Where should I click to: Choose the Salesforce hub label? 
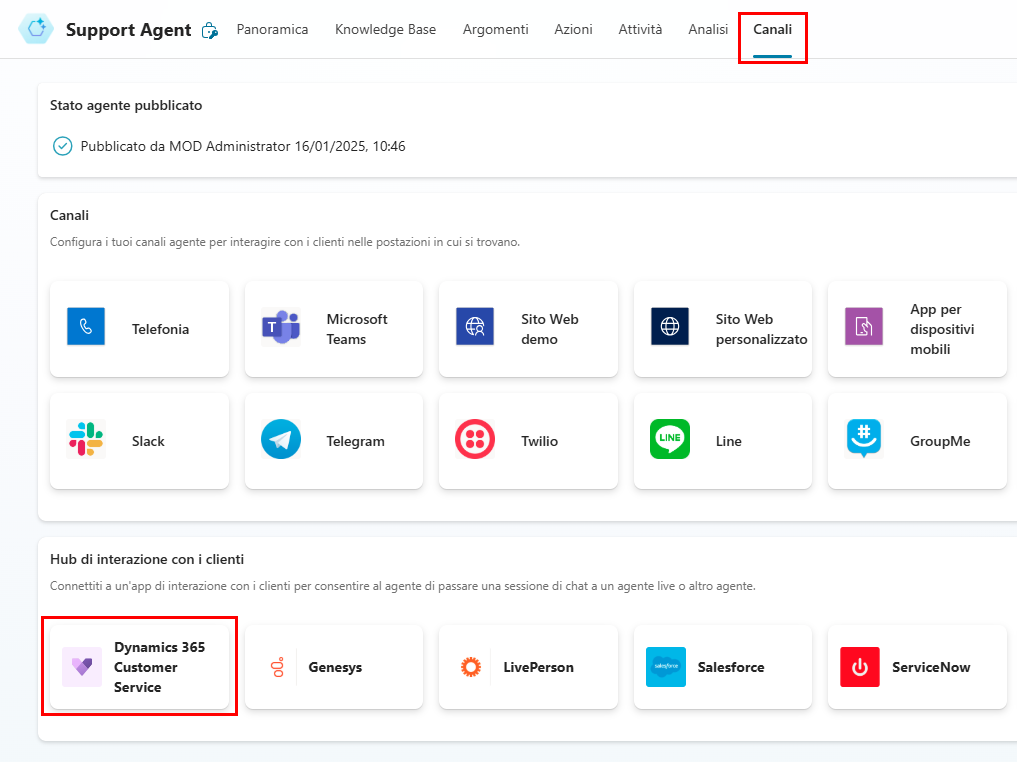731,667
